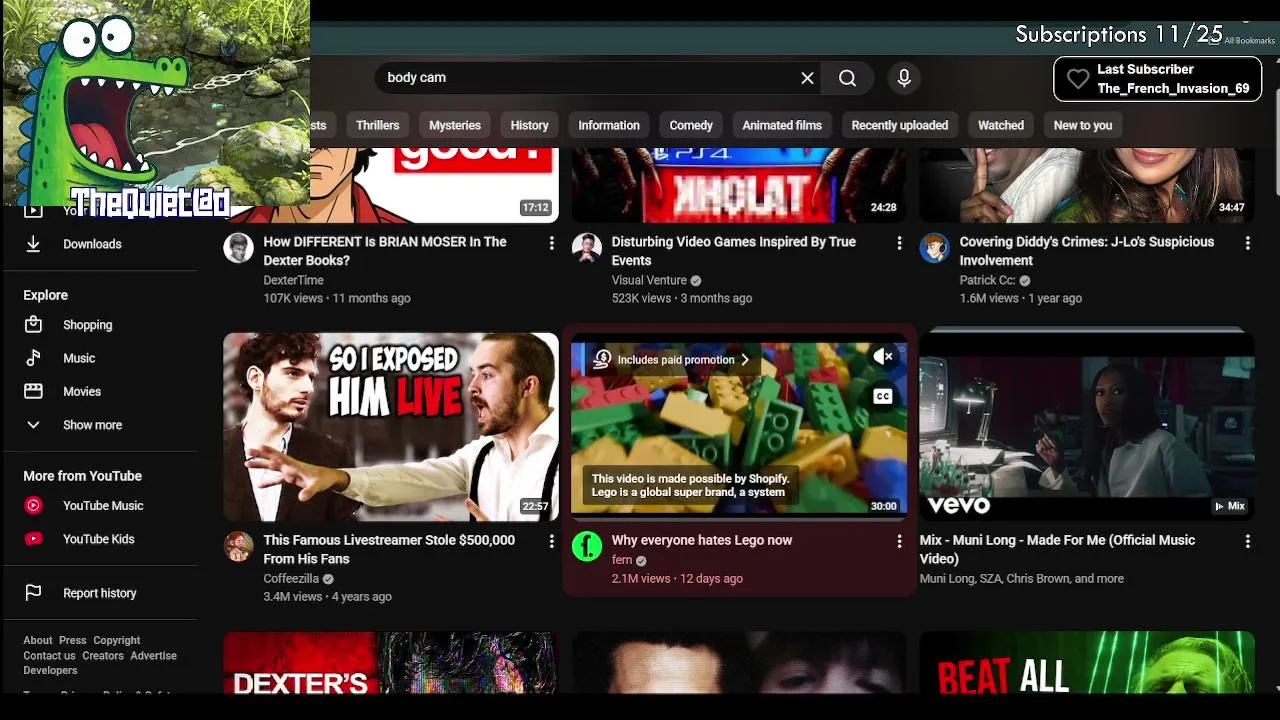The image size is (1280, 720).
Task: Open the Downloads sidebar icon
Action: click(33, 244)
